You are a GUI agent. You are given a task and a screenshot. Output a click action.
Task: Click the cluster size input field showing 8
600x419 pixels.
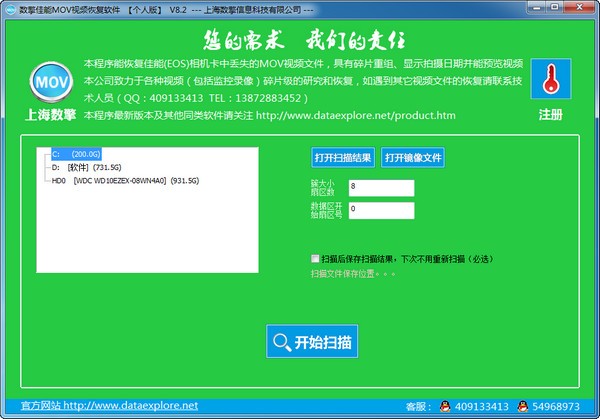380,187
